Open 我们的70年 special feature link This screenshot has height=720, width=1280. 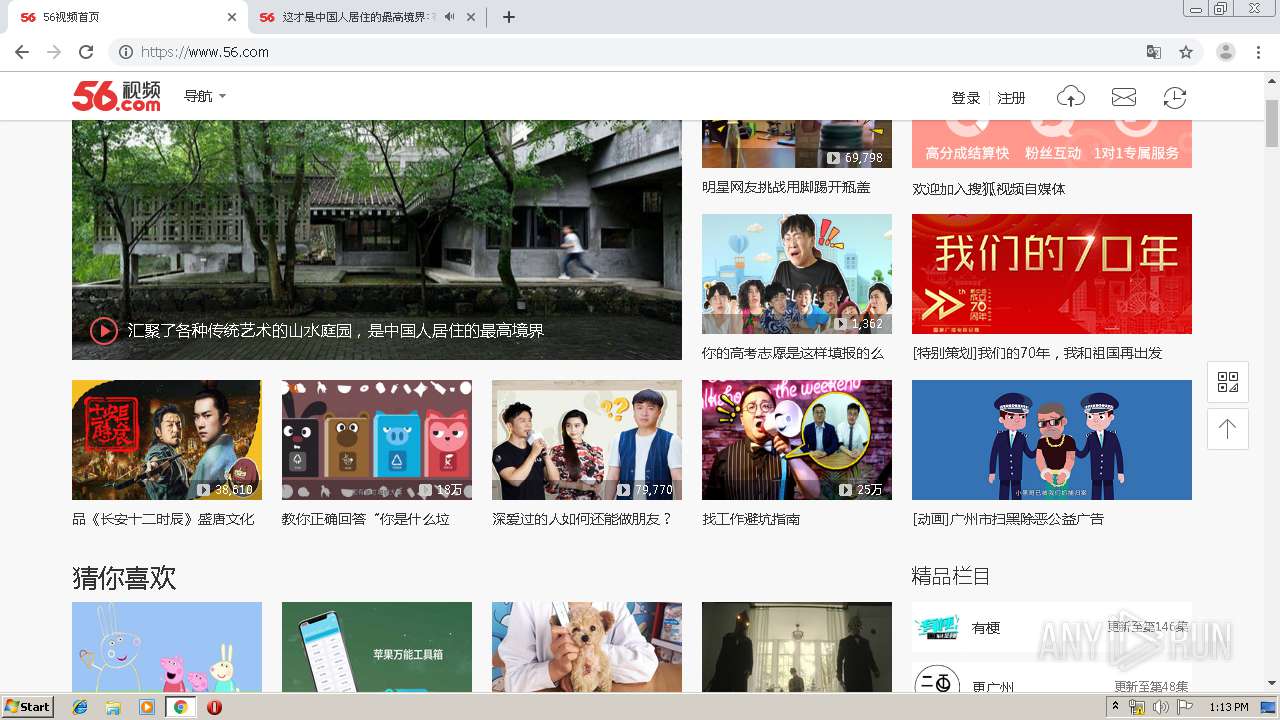pos(1037,353)
